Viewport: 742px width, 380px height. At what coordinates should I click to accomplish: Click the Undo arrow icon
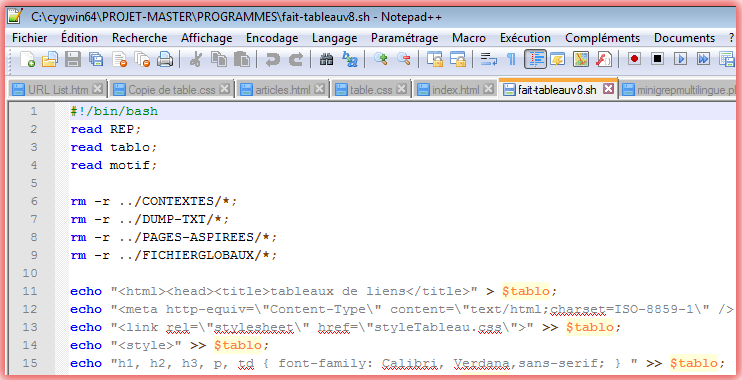tap(272, 59)
